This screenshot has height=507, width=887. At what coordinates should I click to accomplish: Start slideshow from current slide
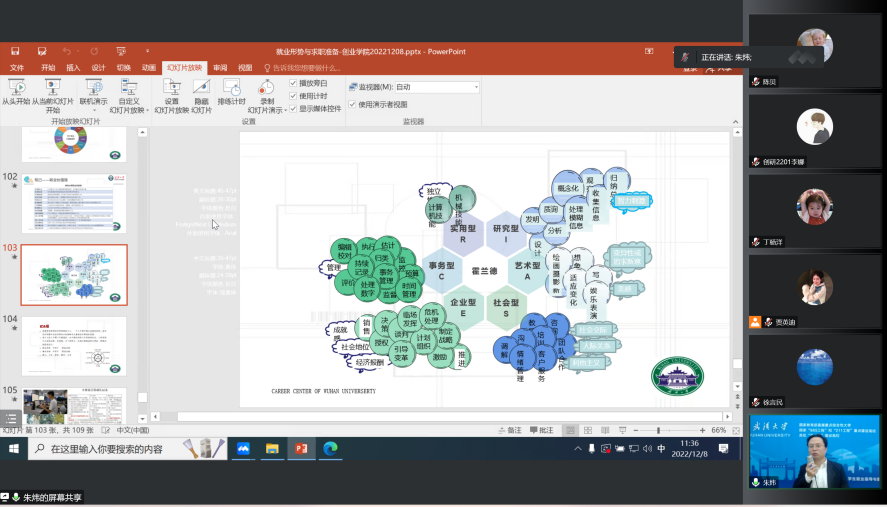click(53, 92)
